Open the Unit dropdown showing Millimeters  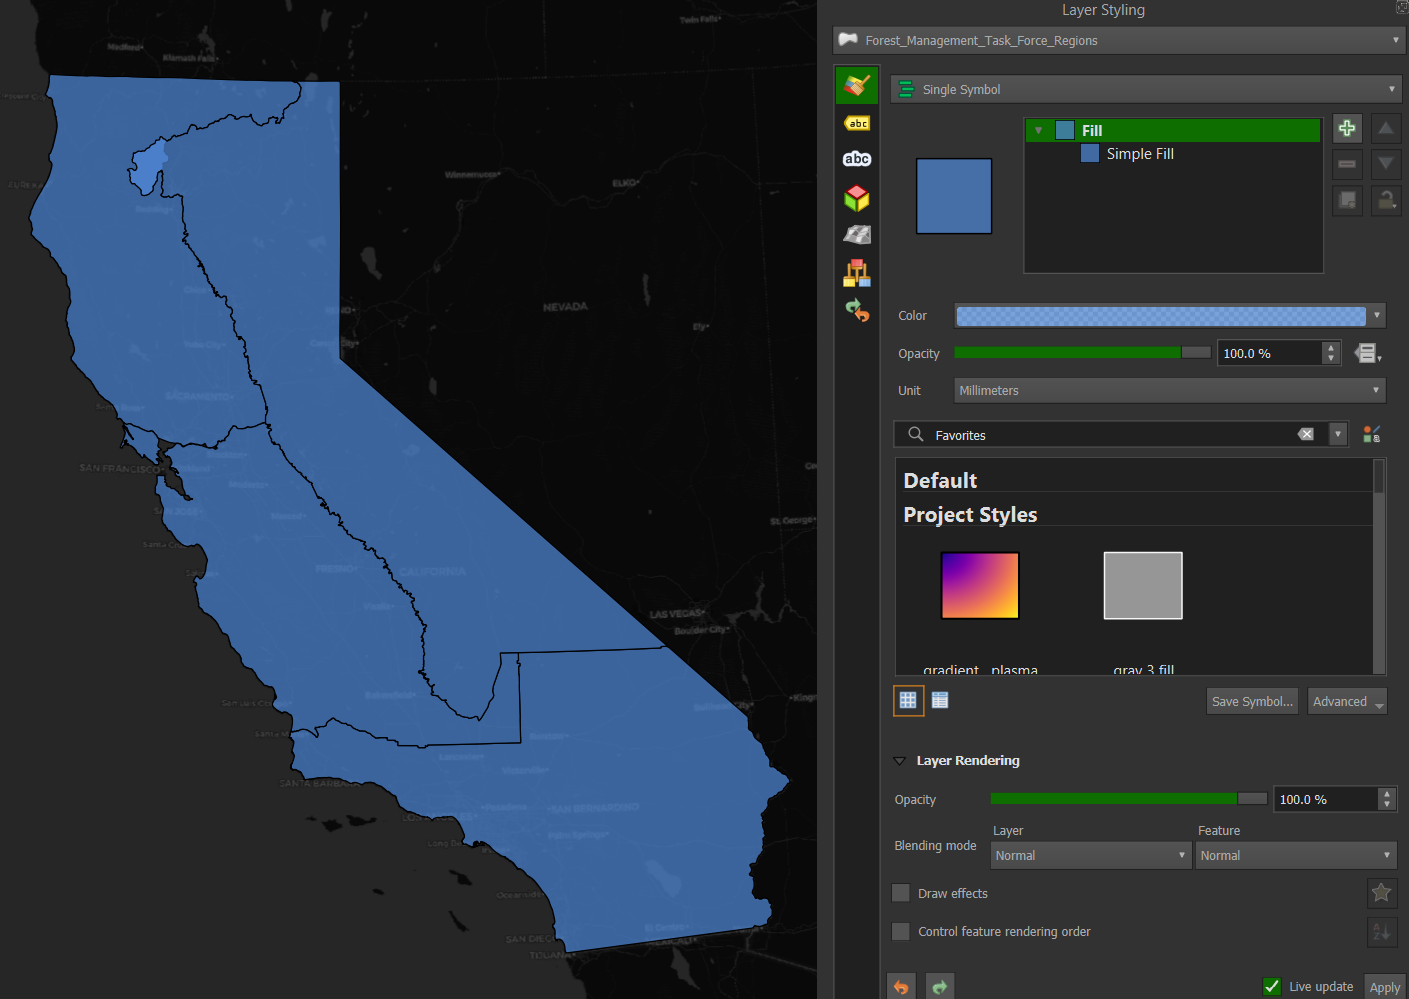coord(1168,390)
